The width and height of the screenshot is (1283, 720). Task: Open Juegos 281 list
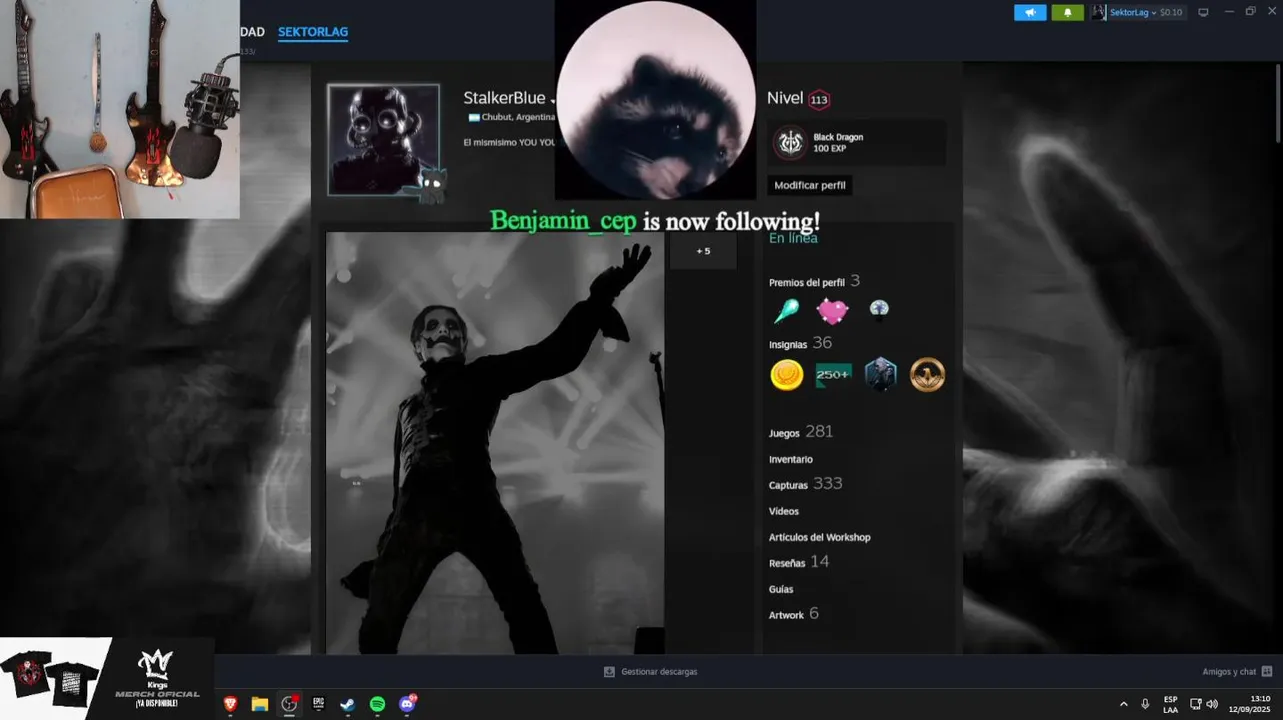click(x=801, y=432)
